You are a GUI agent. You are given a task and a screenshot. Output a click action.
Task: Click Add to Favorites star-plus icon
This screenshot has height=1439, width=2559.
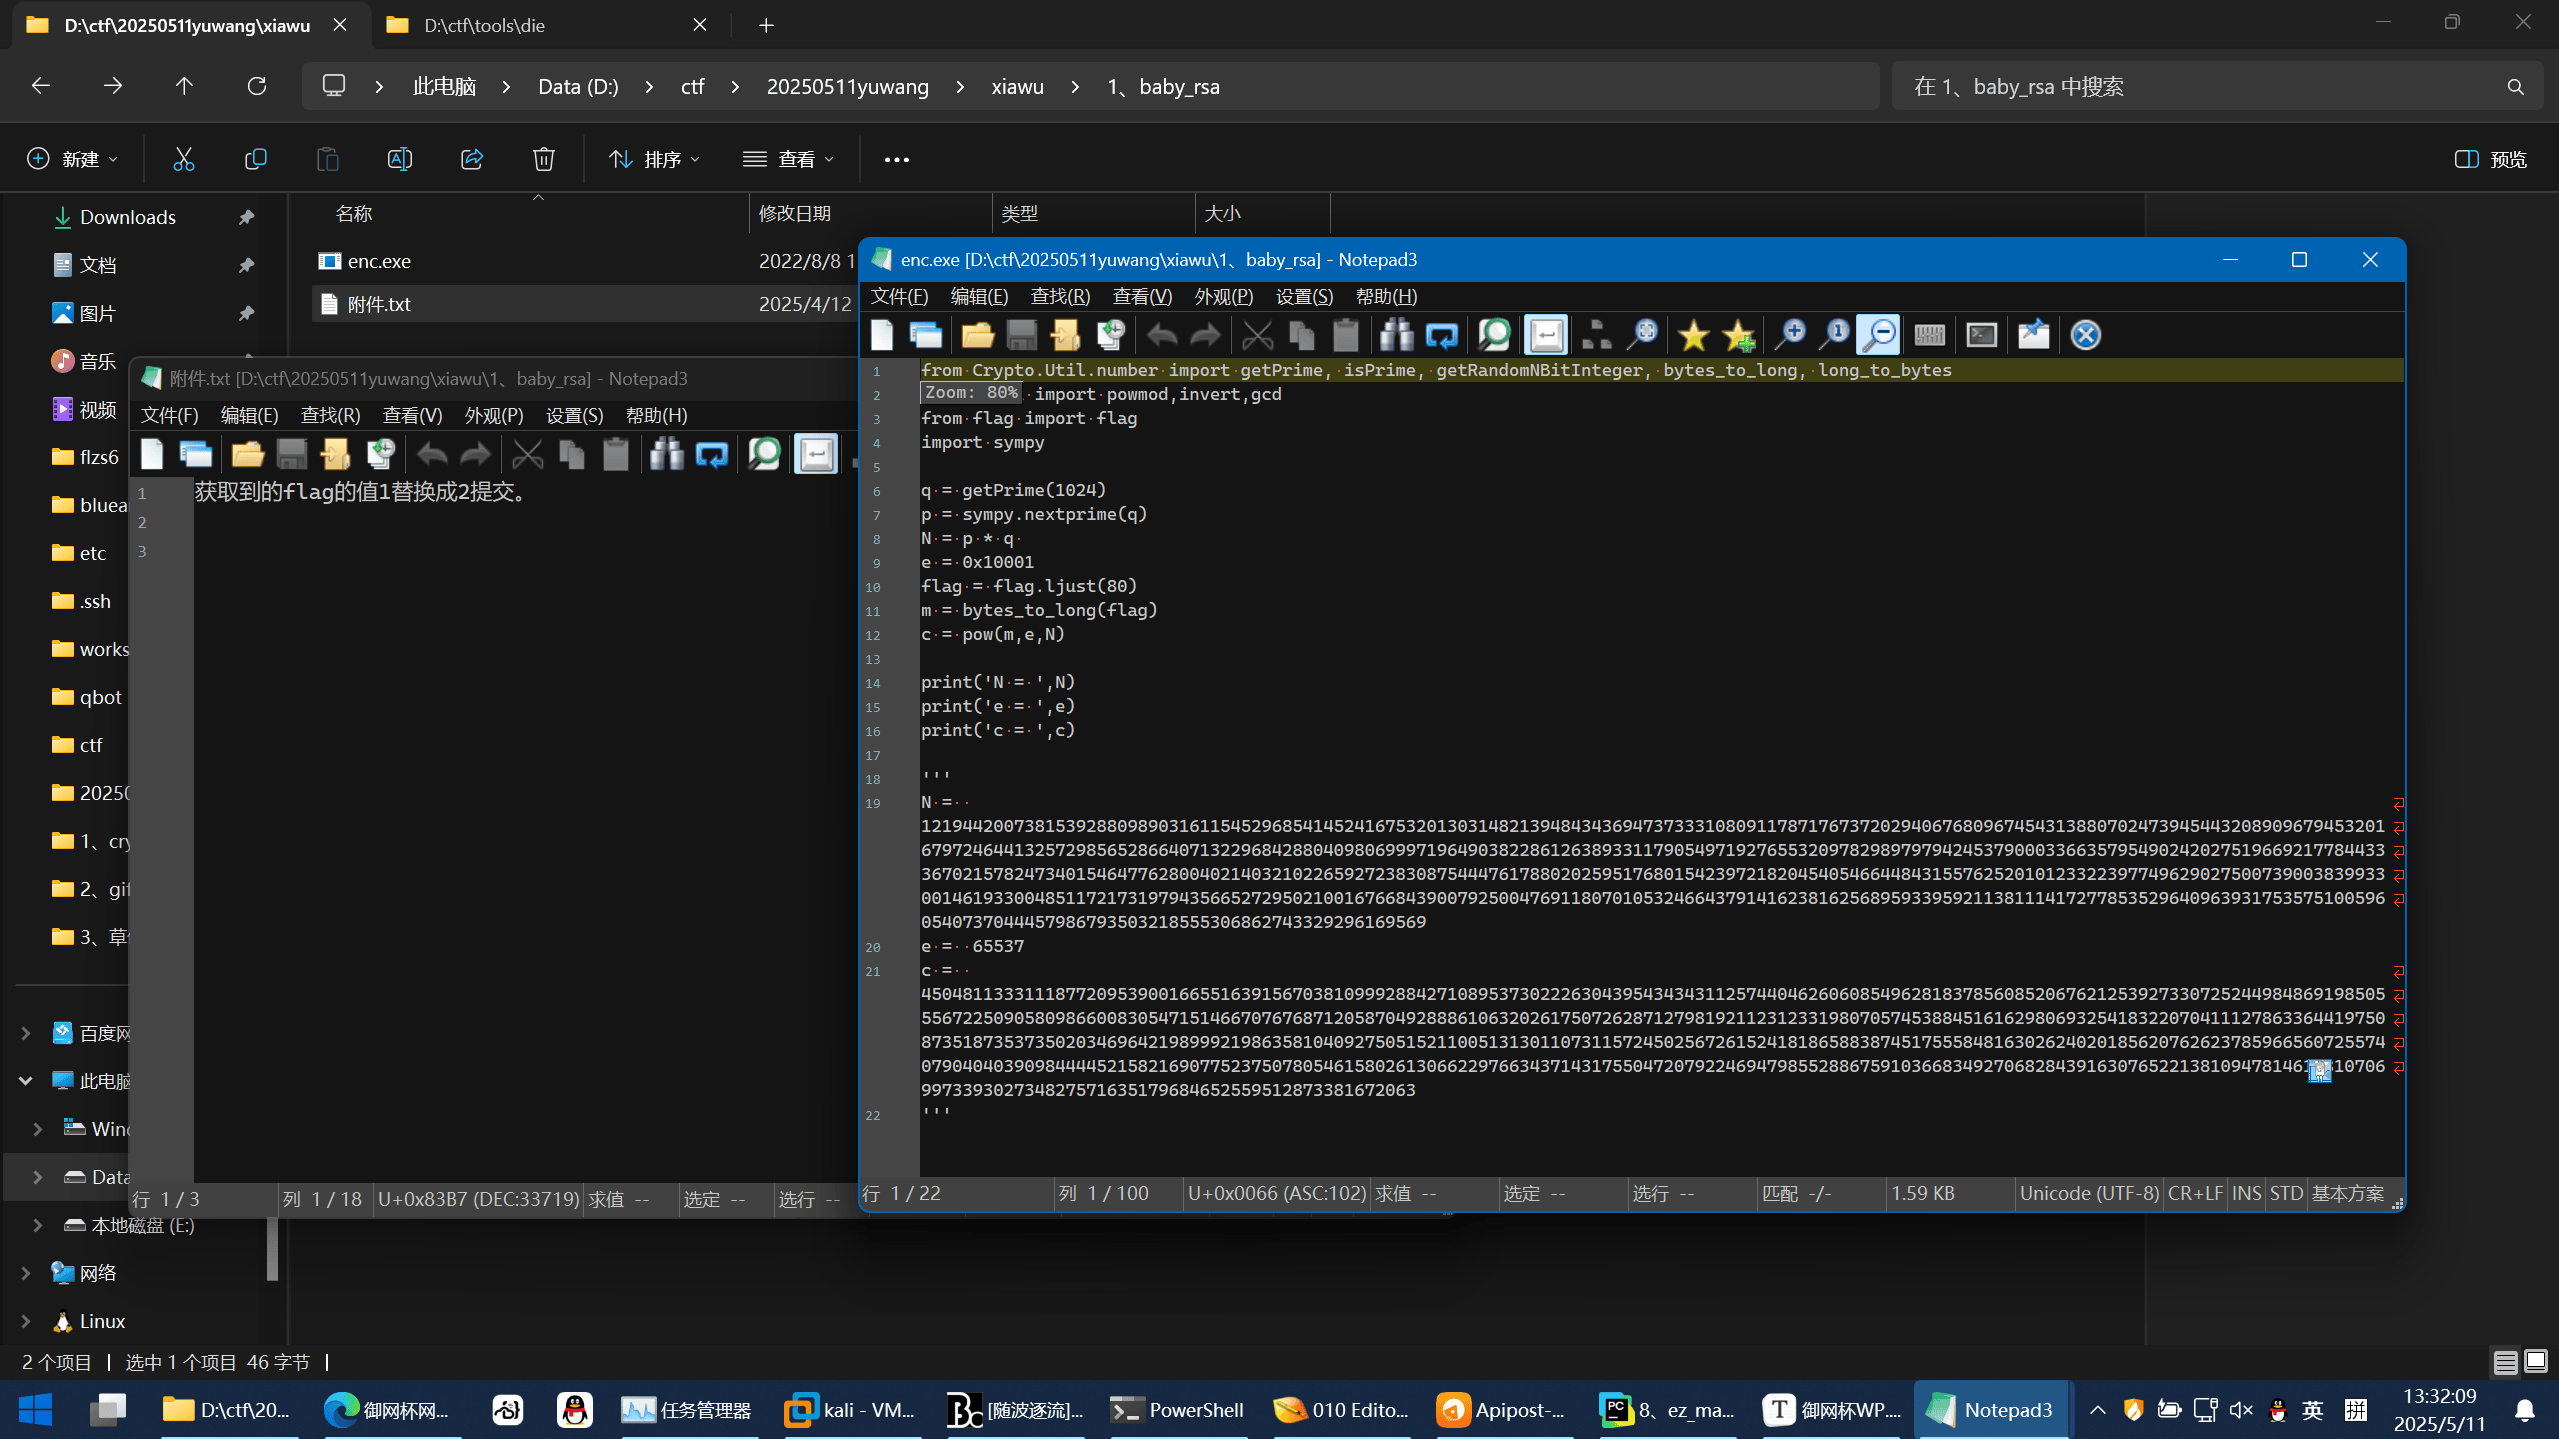coord(1739,336)
